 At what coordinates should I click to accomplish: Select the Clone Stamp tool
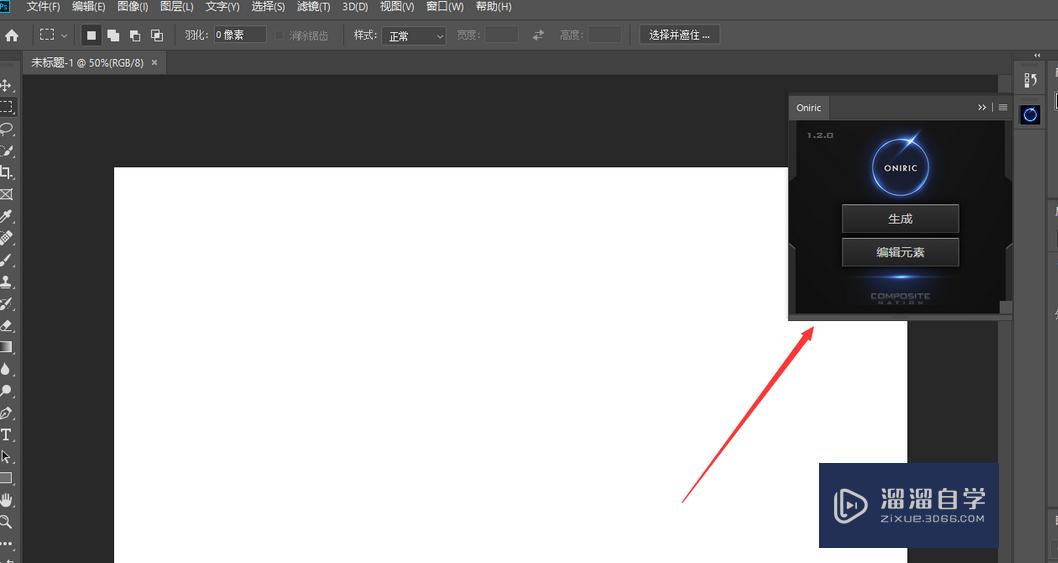(x=6, y=282)
